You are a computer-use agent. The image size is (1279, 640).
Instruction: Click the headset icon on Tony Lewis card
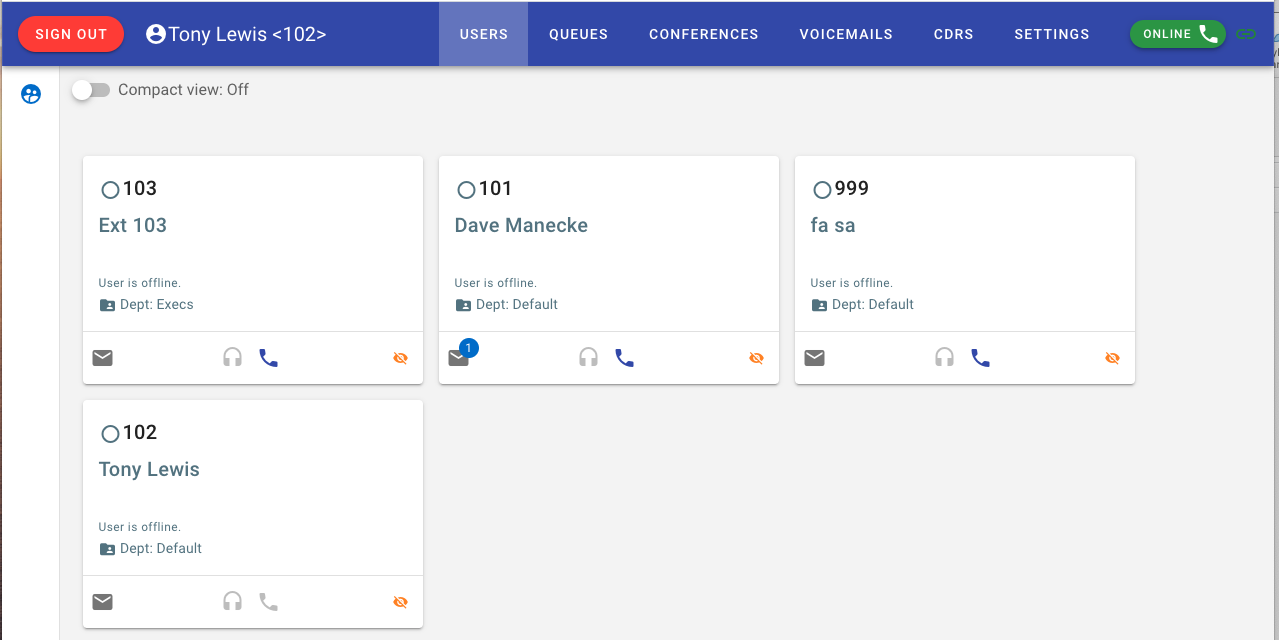point(232,602)
